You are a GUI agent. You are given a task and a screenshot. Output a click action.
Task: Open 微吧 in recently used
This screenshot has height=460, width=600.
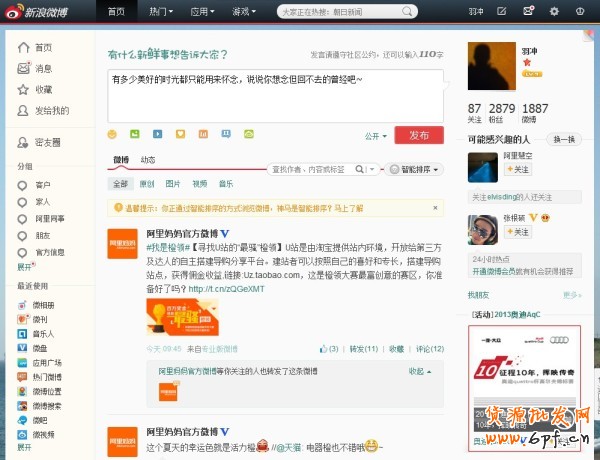pos(33,420)
